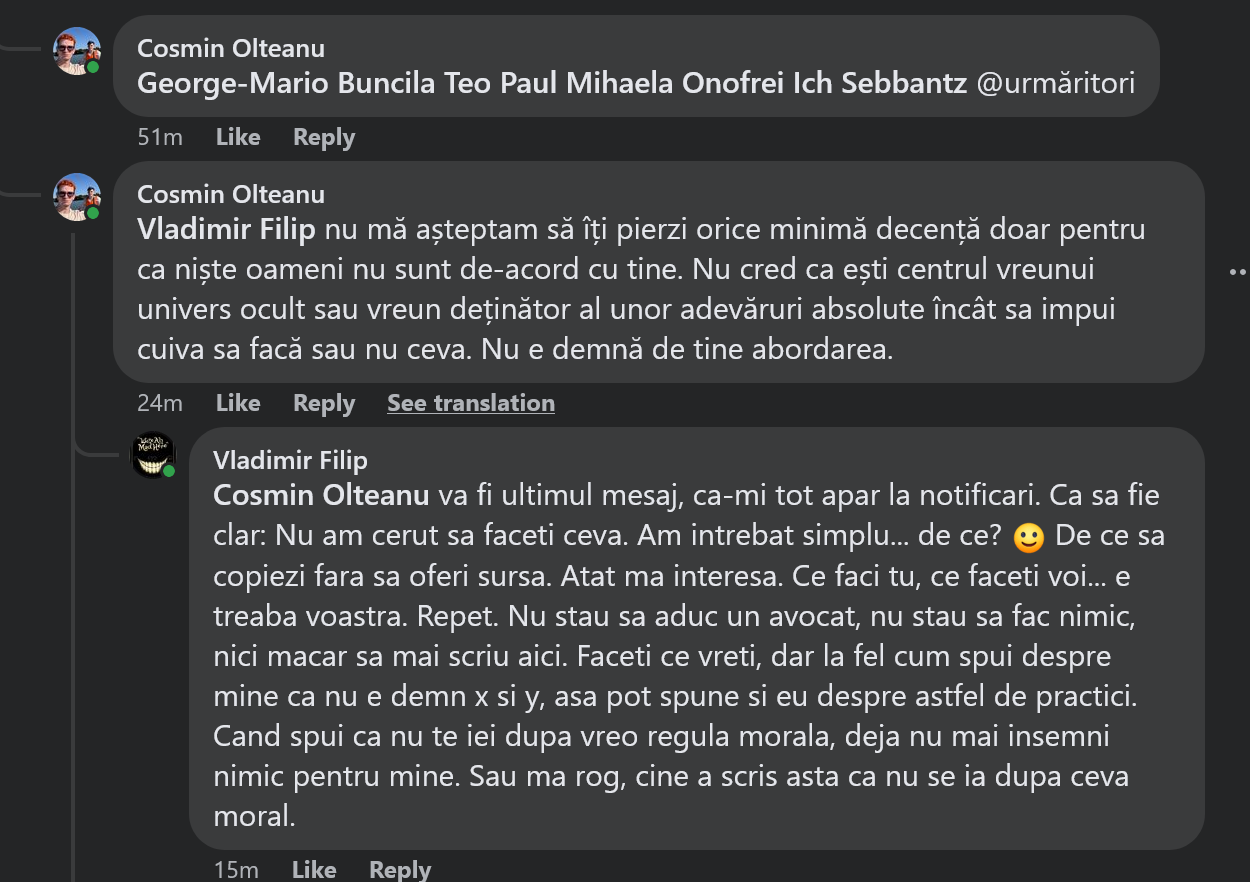
Task: Open George-Mario Buncila's tagged profile
Action: pos(286,83)
